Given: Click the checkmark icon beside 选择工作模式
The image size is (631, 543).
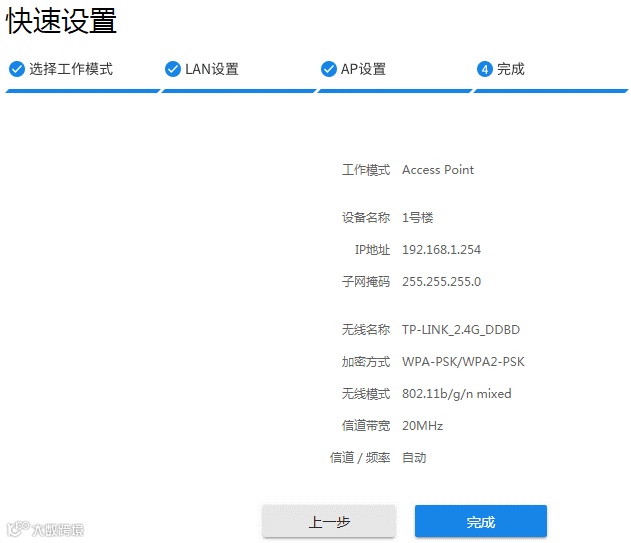Looking at the screenshot, I should [x=17, y=69].
